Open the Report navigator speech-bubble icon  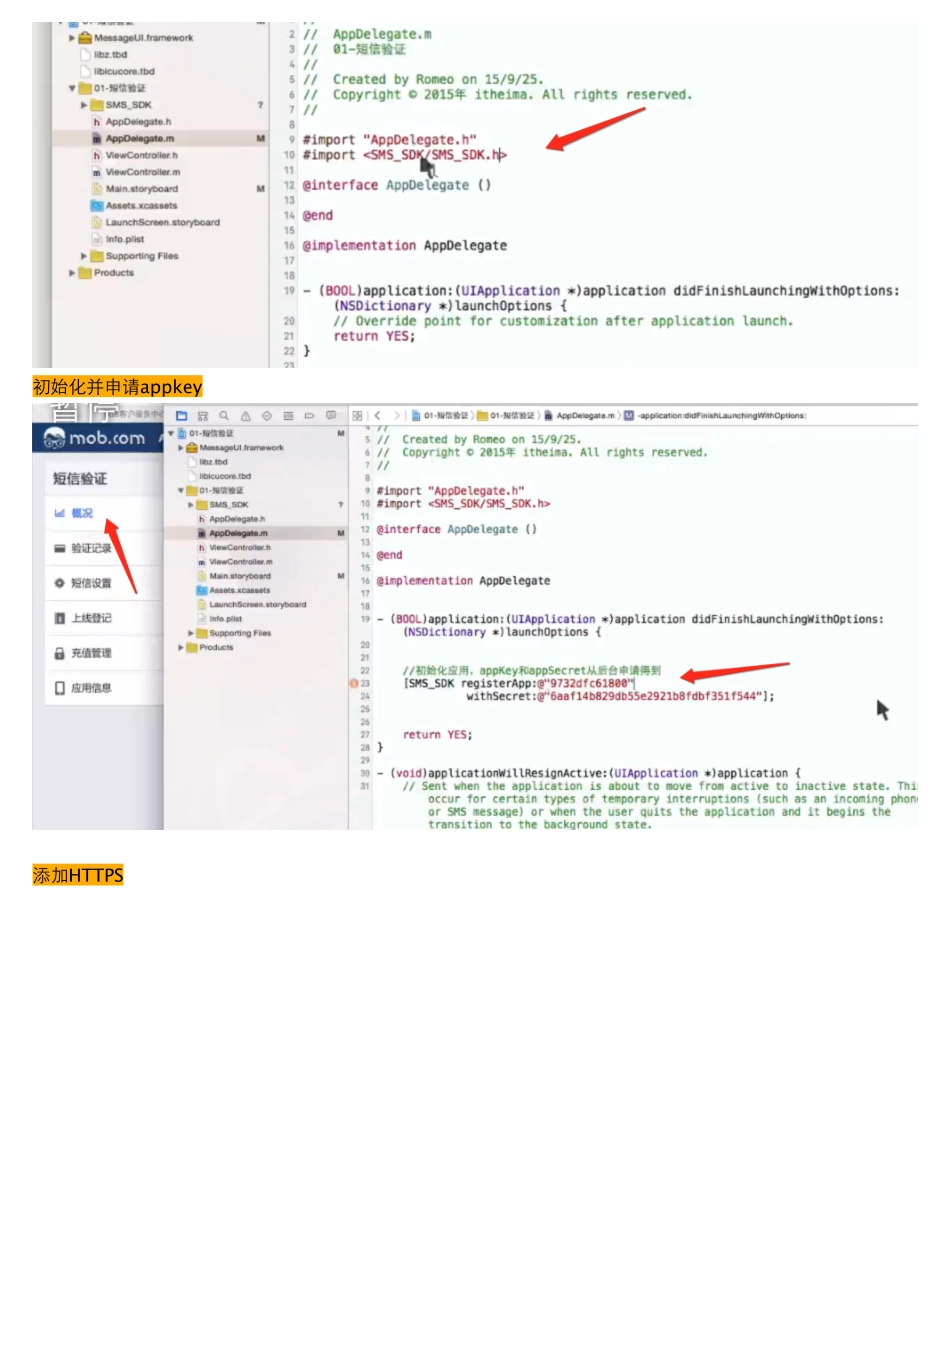pyautogui.click(x=331, y=416)
